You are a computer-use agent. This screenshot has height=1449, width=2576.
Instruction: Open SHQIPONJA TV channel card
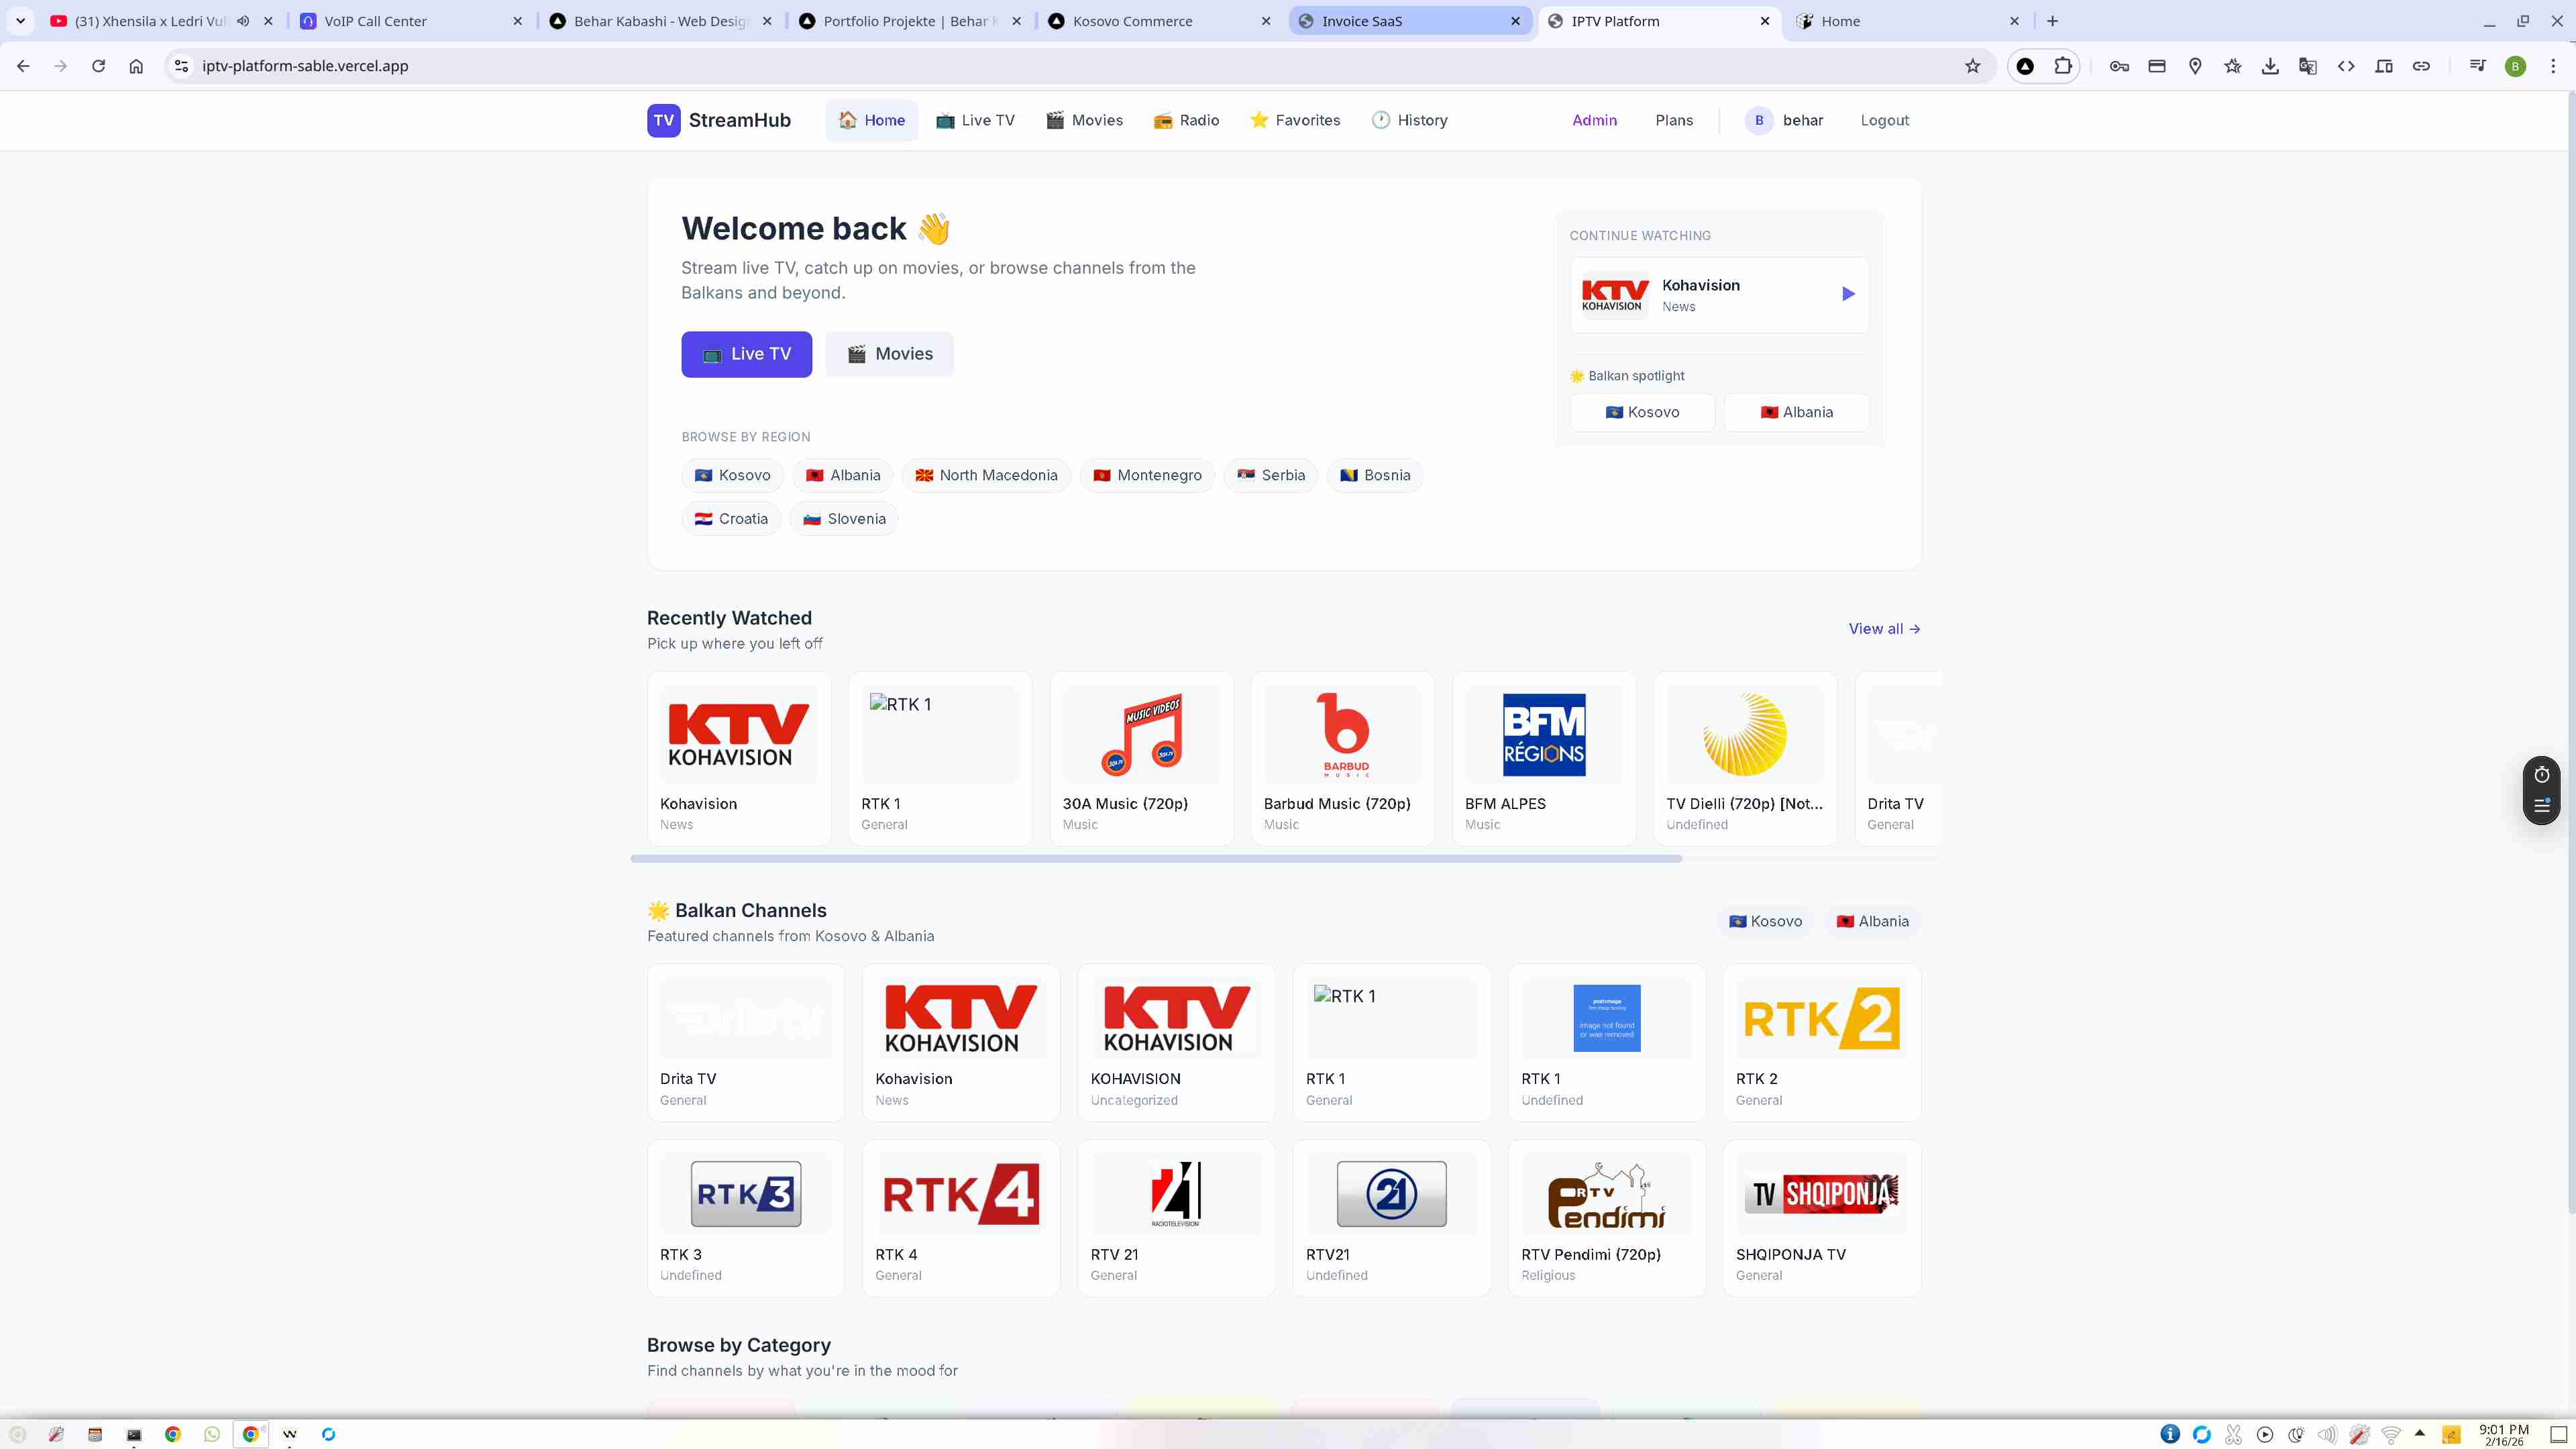point(1821,1218)
